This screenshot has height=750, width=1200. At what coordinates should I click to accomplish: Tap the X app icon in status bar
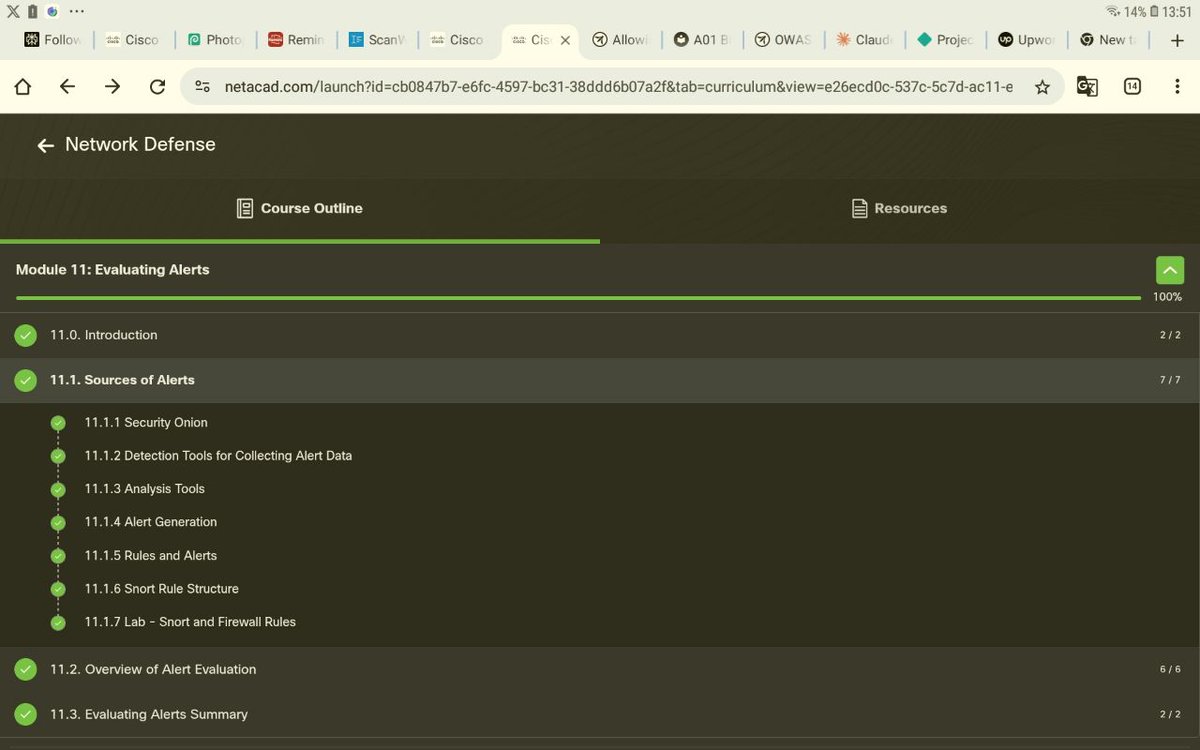(x=13, y=11)
